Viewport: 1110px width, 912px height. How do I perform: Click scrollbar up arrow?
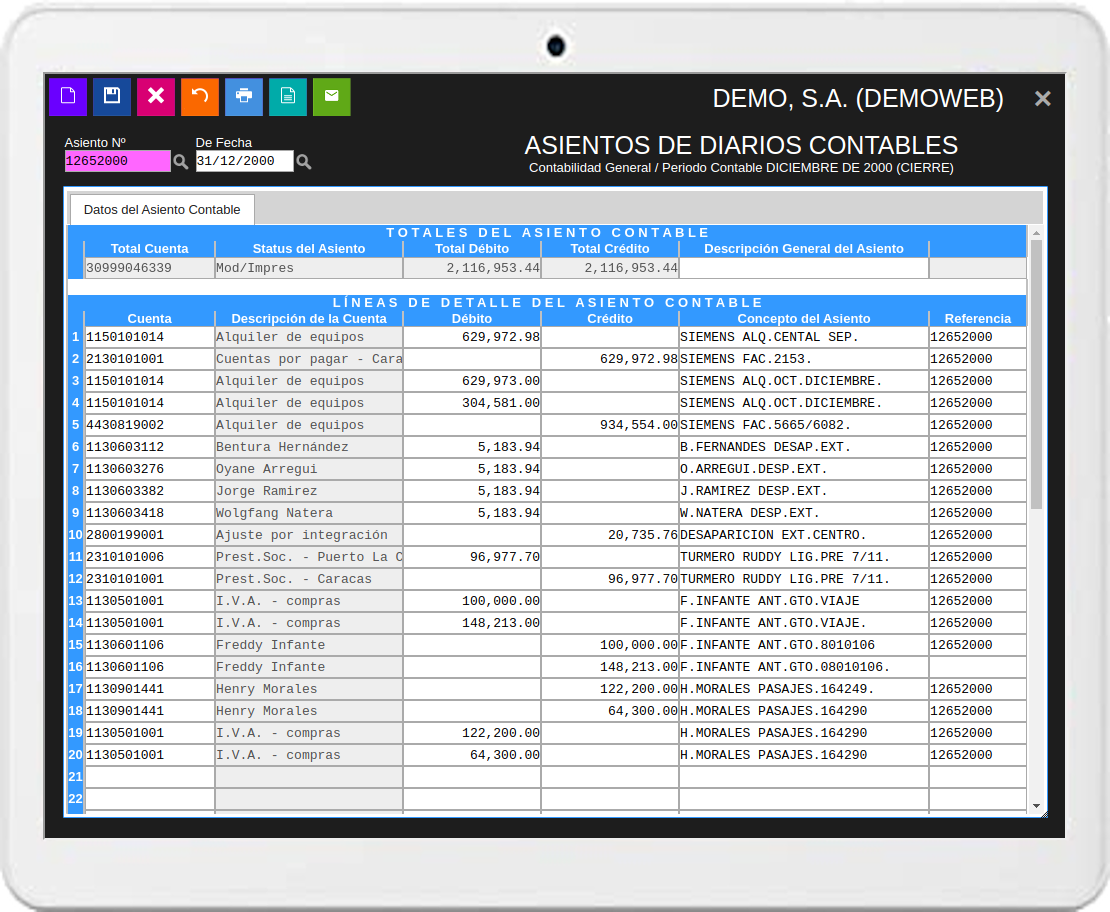point(1036,233)
